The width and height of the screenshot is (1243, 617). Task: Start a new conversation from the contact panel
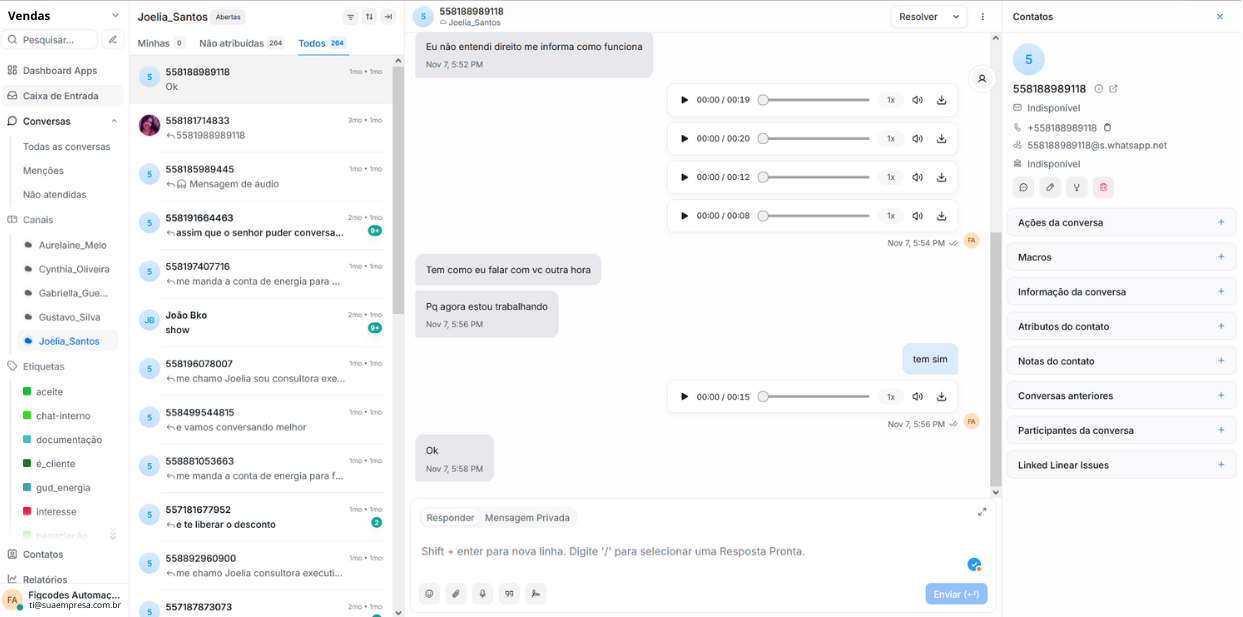click(1021, 187)
